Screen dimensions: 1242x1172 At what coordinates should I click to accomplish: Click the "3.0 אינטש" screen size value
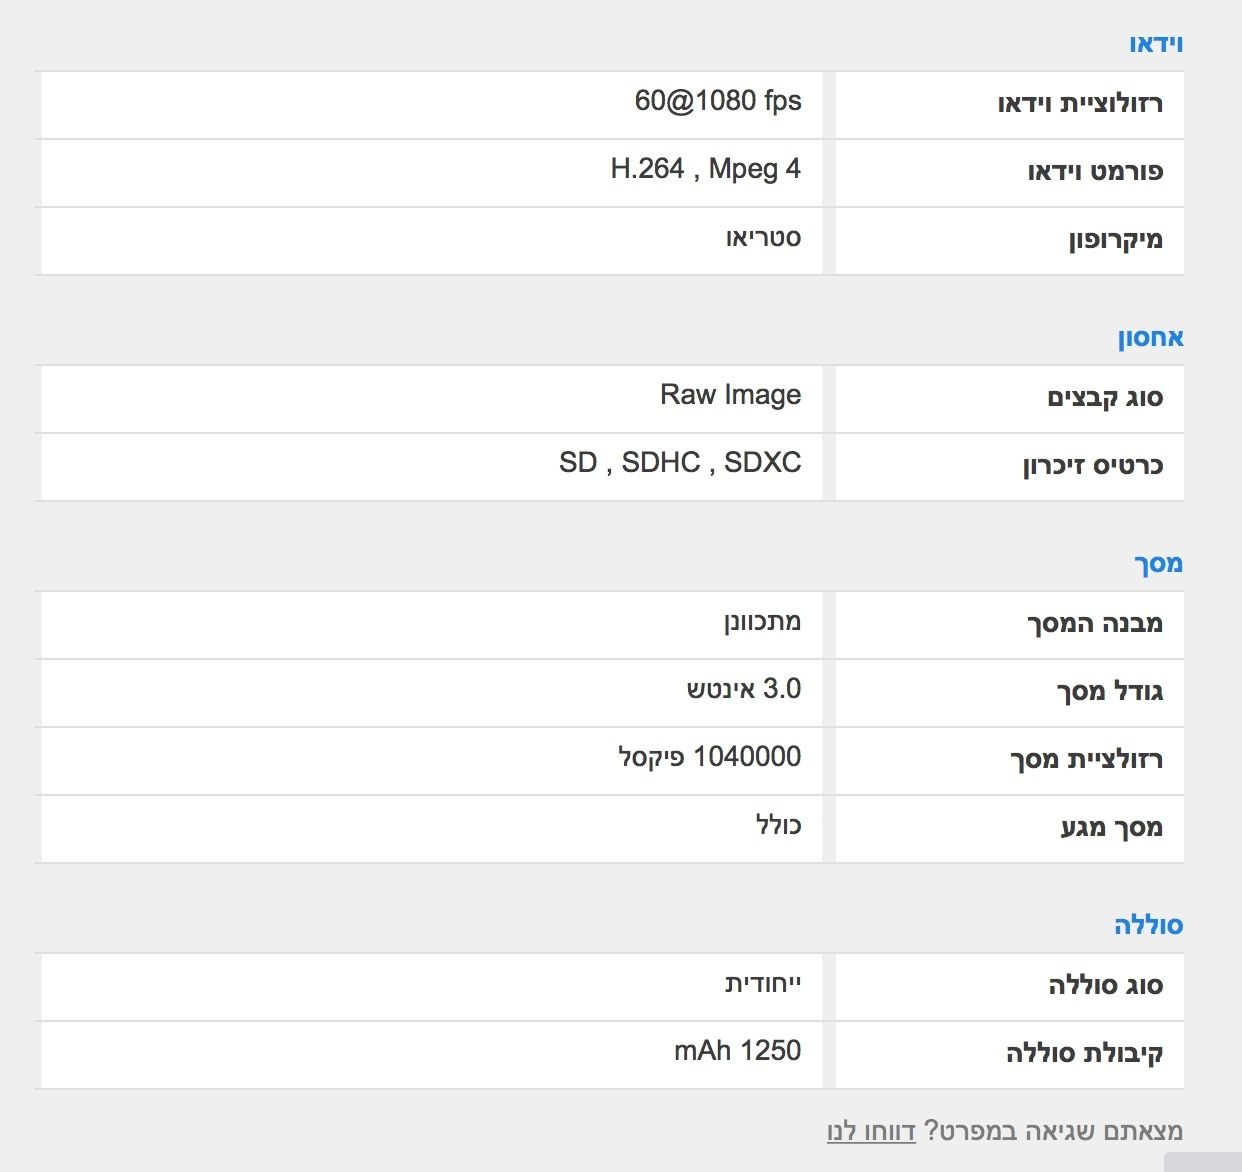pos(743,689)
